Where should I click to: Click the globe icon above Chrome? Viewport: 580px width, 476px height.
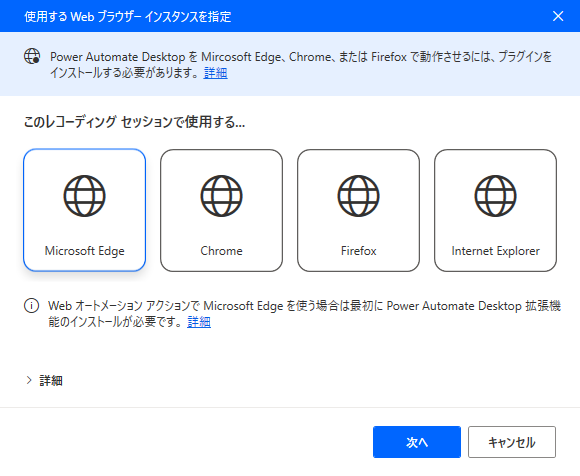pos(221,196)
